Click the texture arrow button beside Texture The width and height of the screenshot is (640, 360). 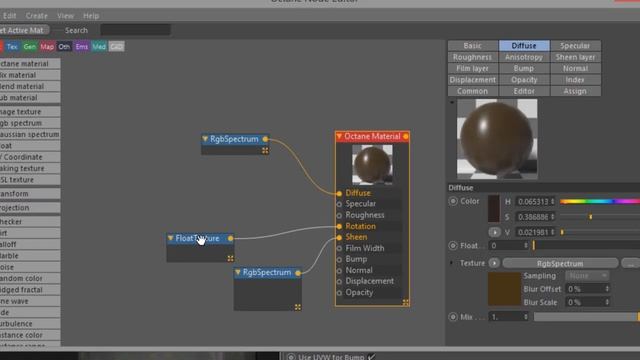[494, 263]
